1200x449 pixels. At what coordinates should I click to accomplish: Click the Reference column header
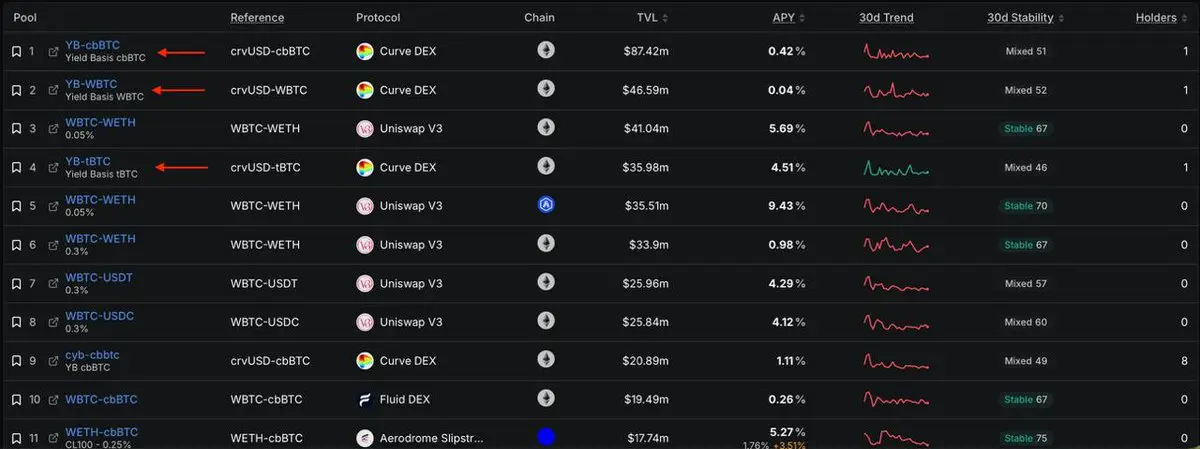pyautogui.click(x=257, y=18)
